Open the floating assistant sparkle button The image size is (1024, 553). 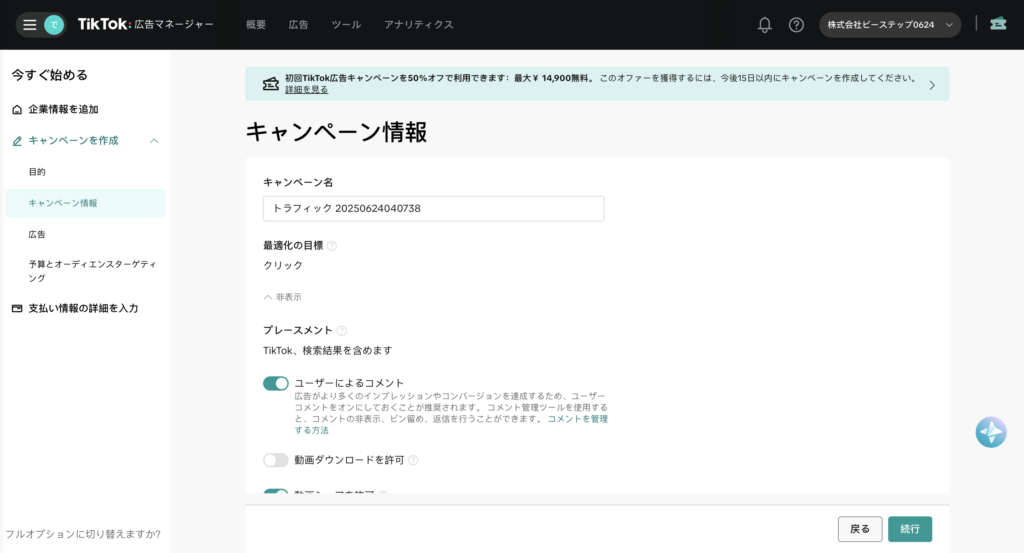pyautogui.click(x=991, y=432)
